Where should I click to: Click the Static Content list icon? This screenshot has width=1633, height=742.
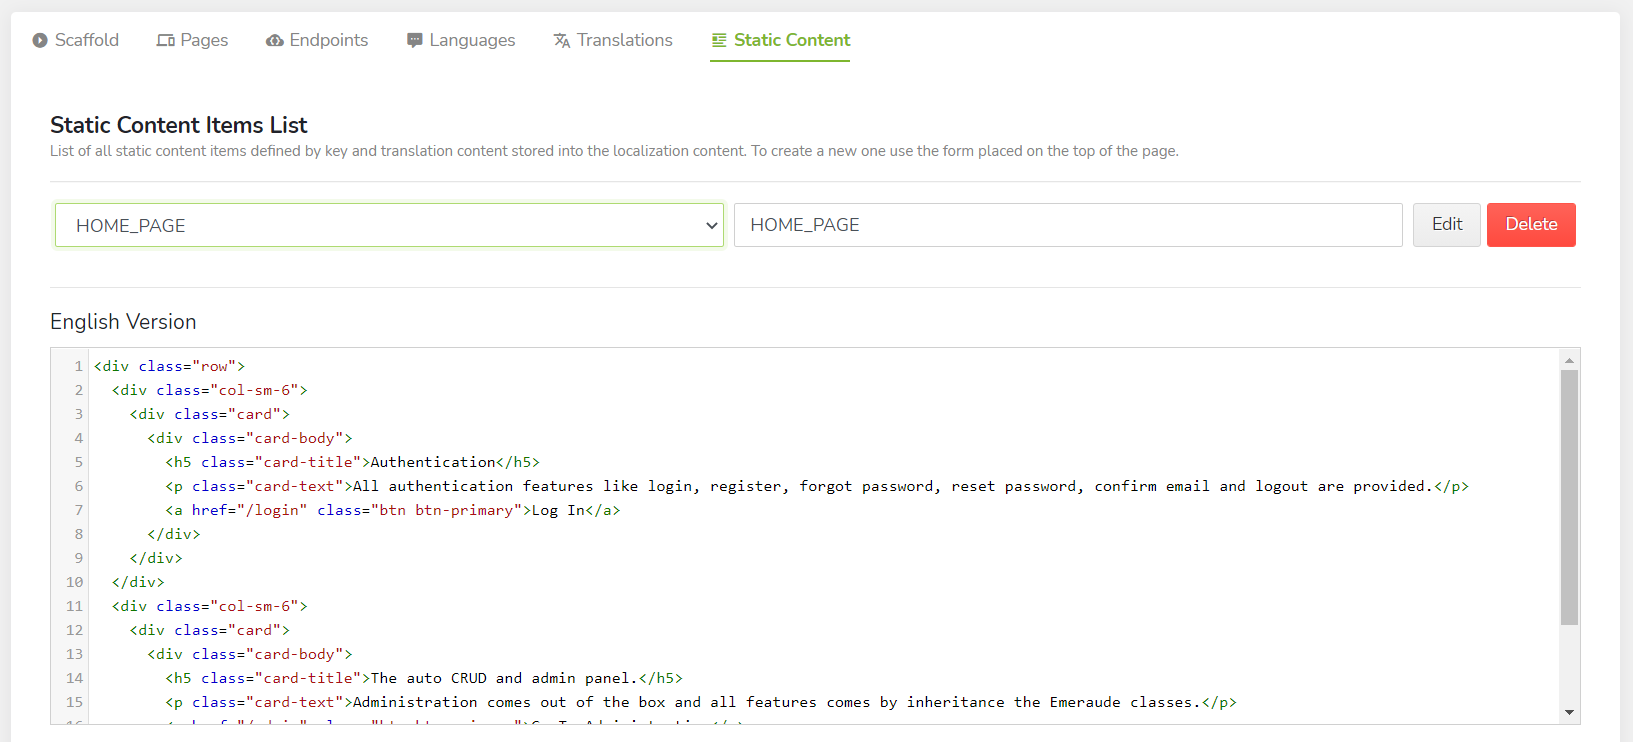coord(719,41)
